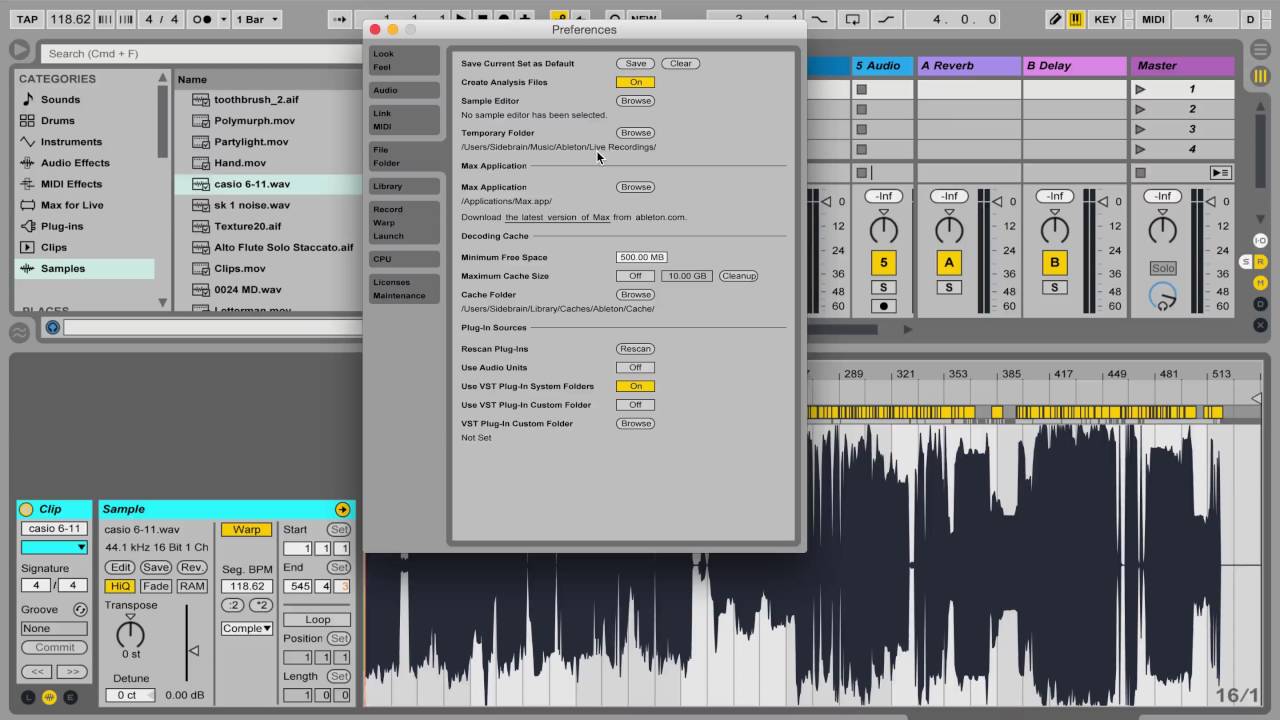Viewport: 1280px width, 720px height.
Task: Click the Clip activator circle in the Clip panel
Action: coord(26,509)
